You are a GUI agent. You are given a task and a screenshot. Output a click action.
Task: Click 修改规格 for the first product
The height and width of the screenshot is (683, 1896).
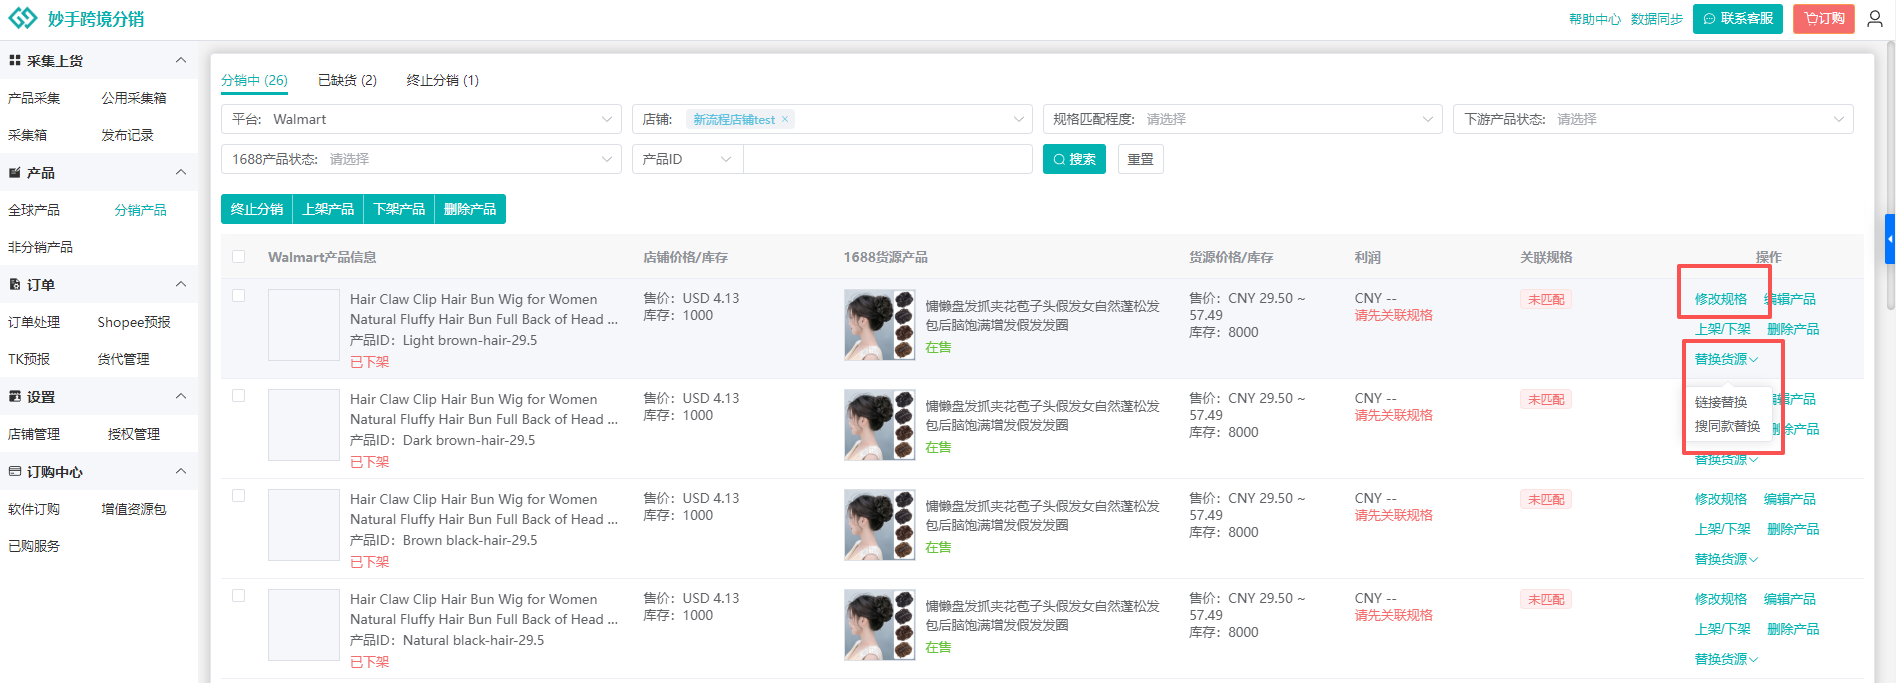tap(1720, 299)
